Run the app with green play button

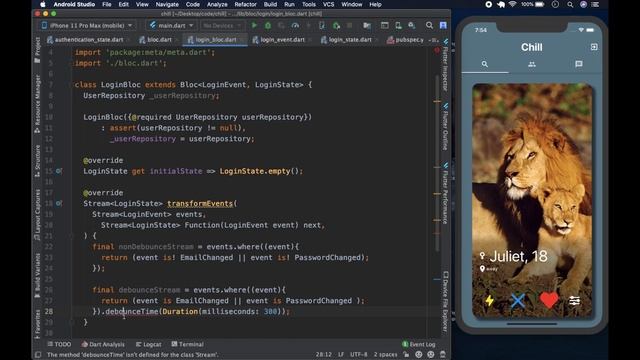(254, 25)
